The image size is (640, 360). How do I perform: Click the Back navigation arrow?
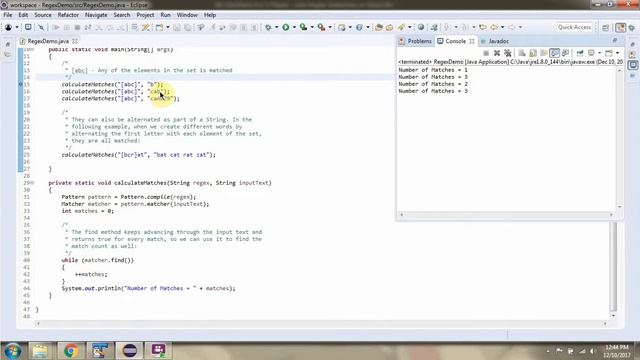tap(494, 27)
